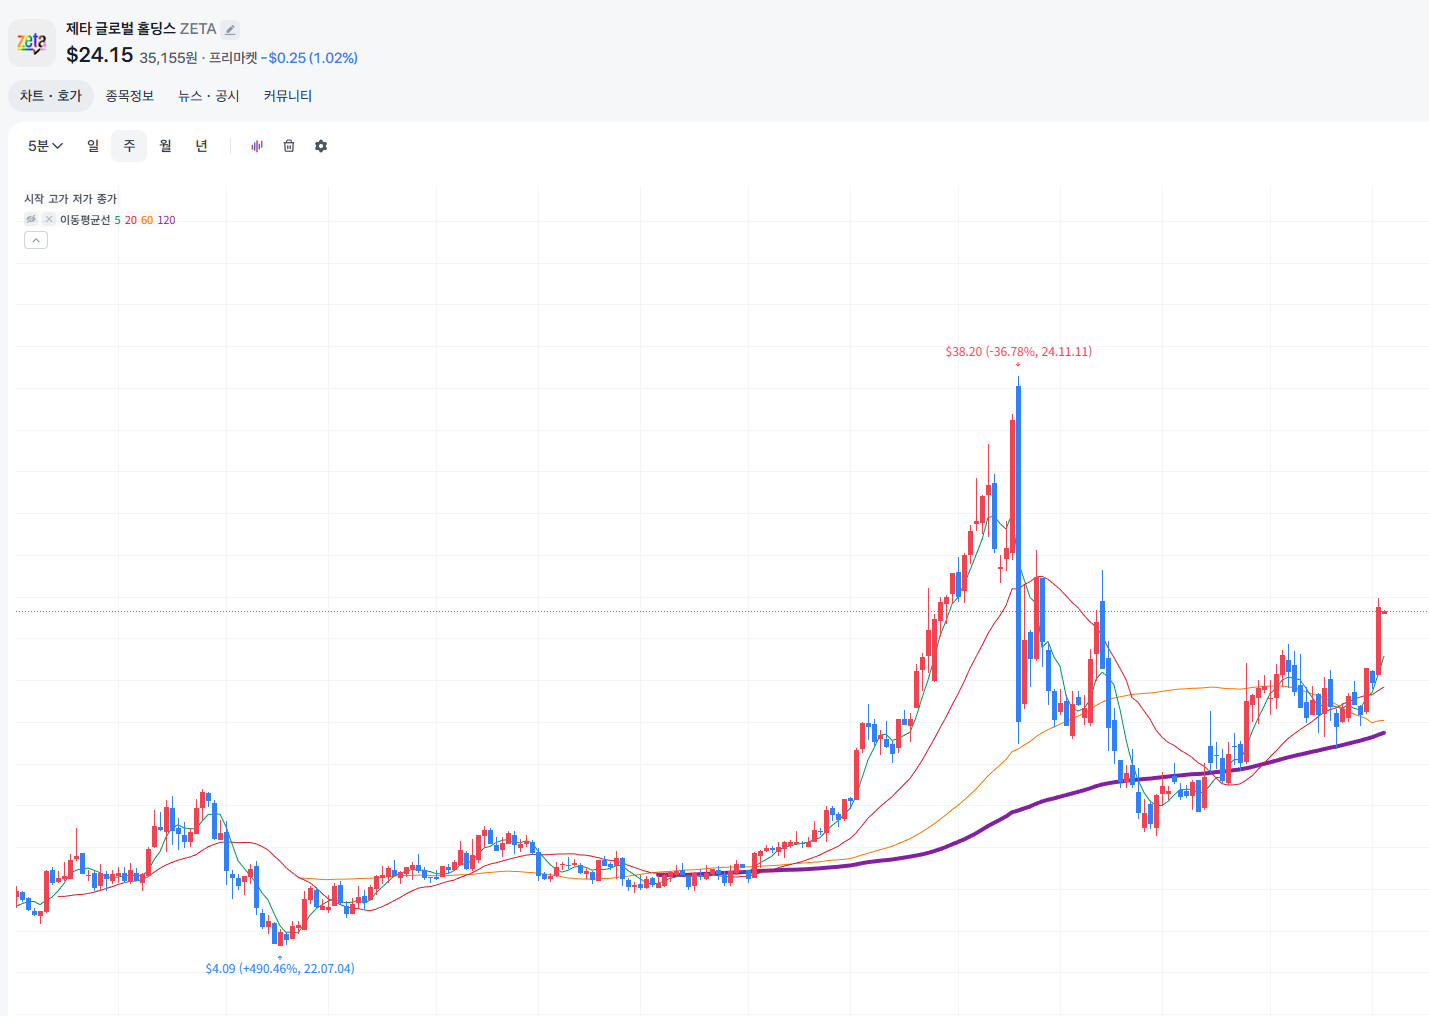Click the $38.20 high price marker
This screenshot has width=1429, height=1016.
coord(1019,352)
